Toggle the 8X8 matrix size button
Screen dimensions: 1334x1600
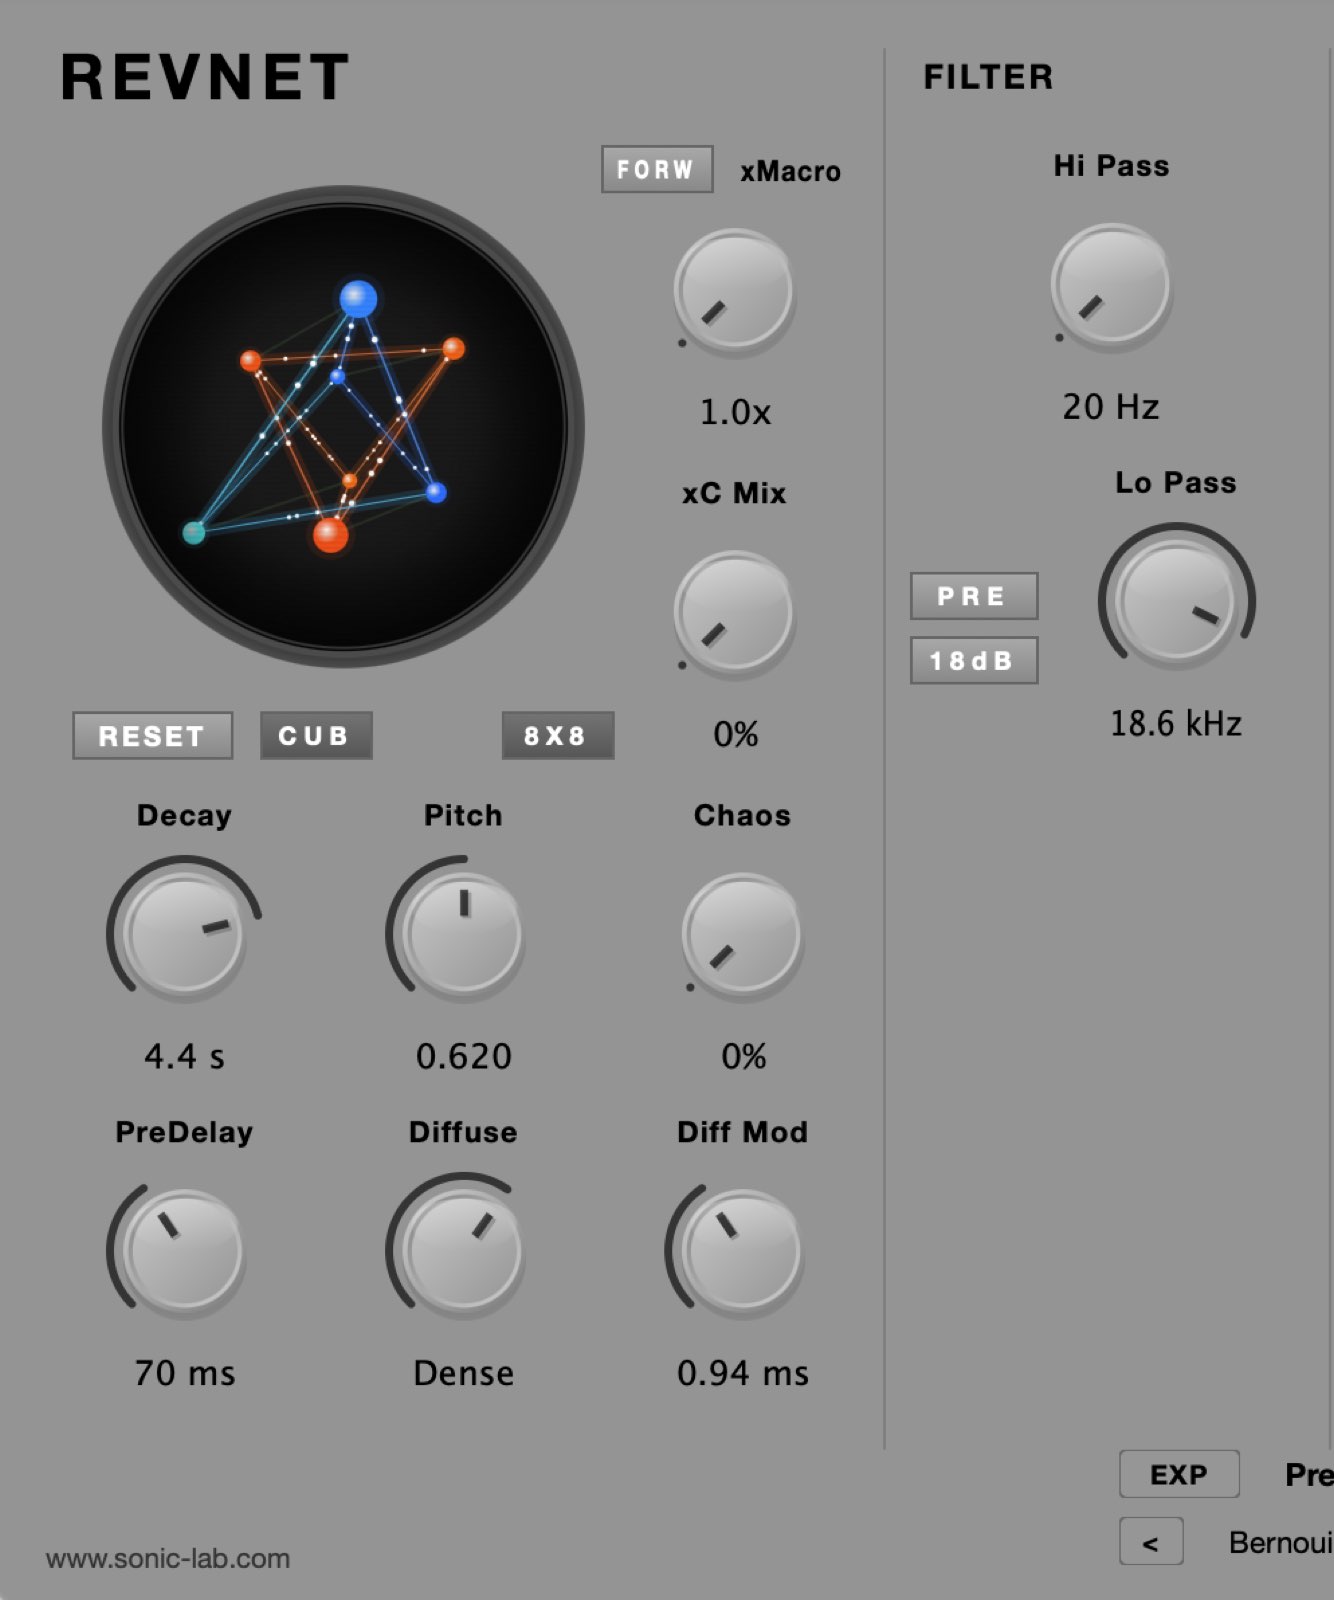click(x=558, y=735)
